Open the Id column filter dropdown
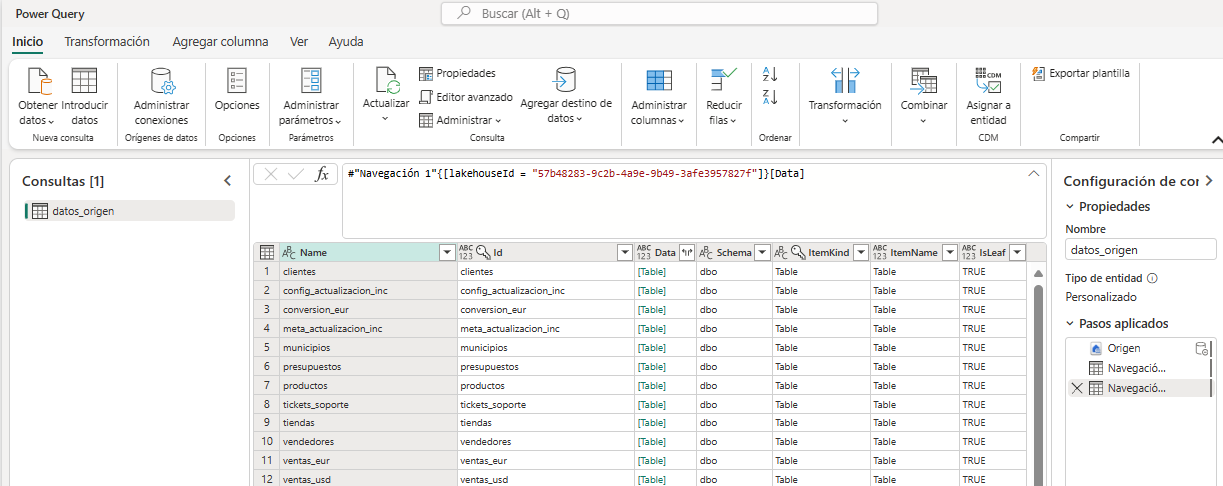 [625, 253]
